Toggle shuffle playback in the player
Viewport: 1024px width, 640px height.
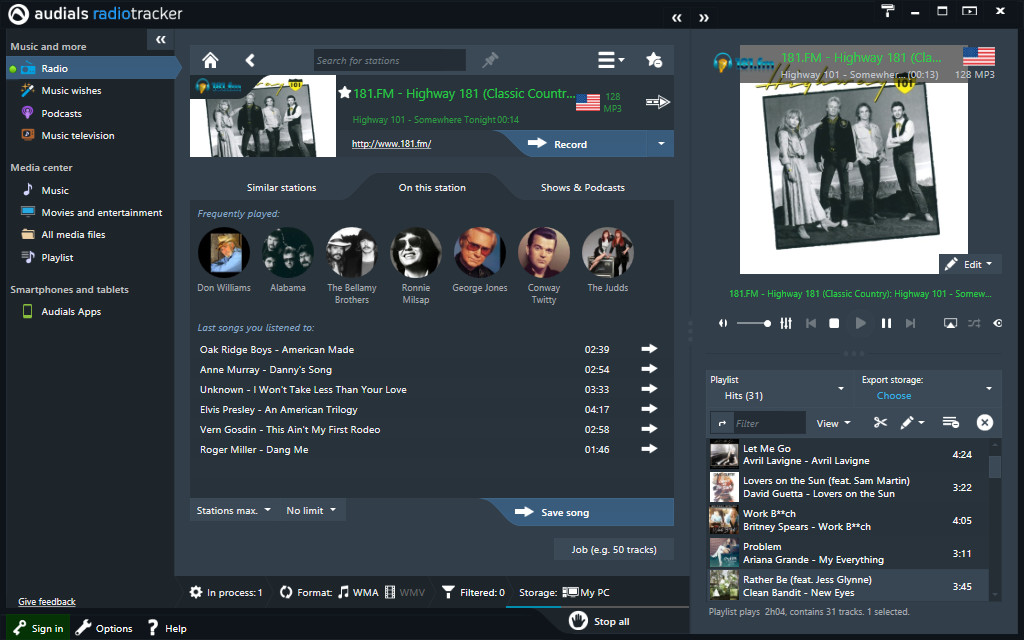pos(974,323)
